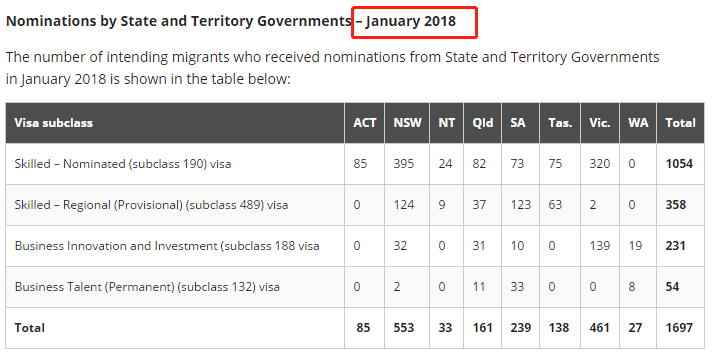
Task: Select the NSW column header
Action: (x=407, y=123)
